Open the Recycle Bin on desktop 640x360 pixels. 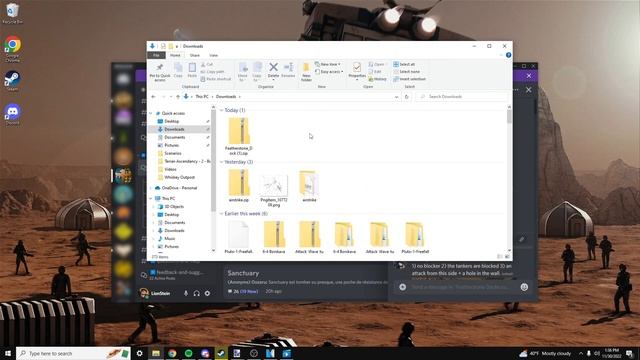(x=13, y=13)
